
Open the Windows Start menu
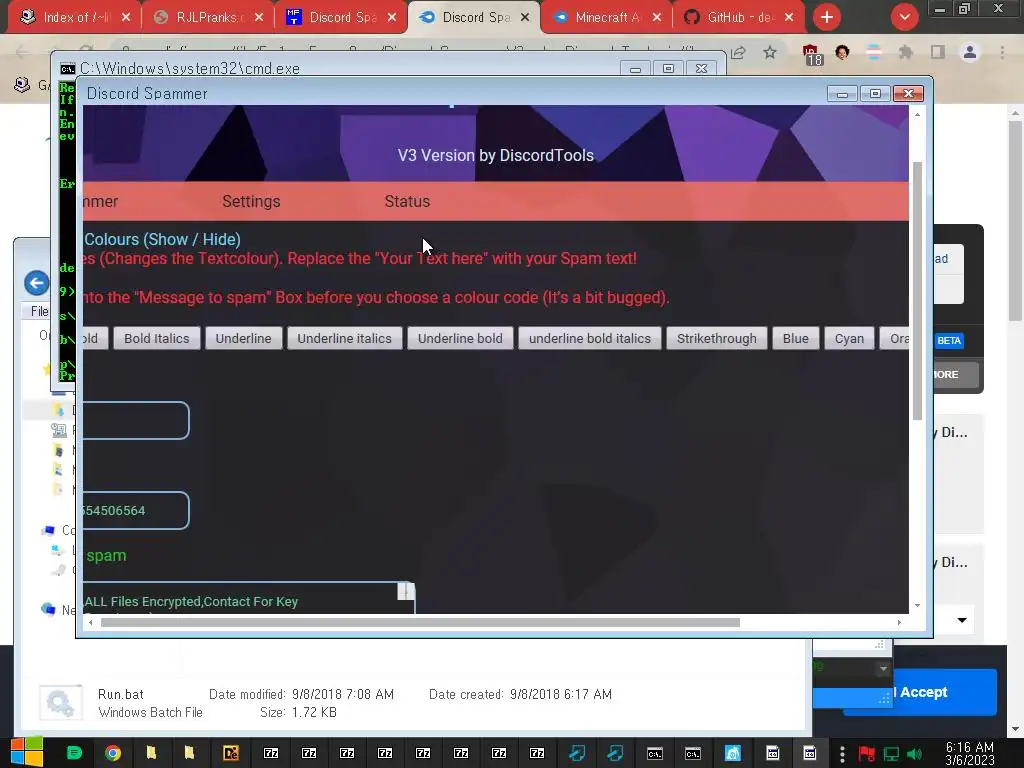pyautogui.click(x=26, y=752)
